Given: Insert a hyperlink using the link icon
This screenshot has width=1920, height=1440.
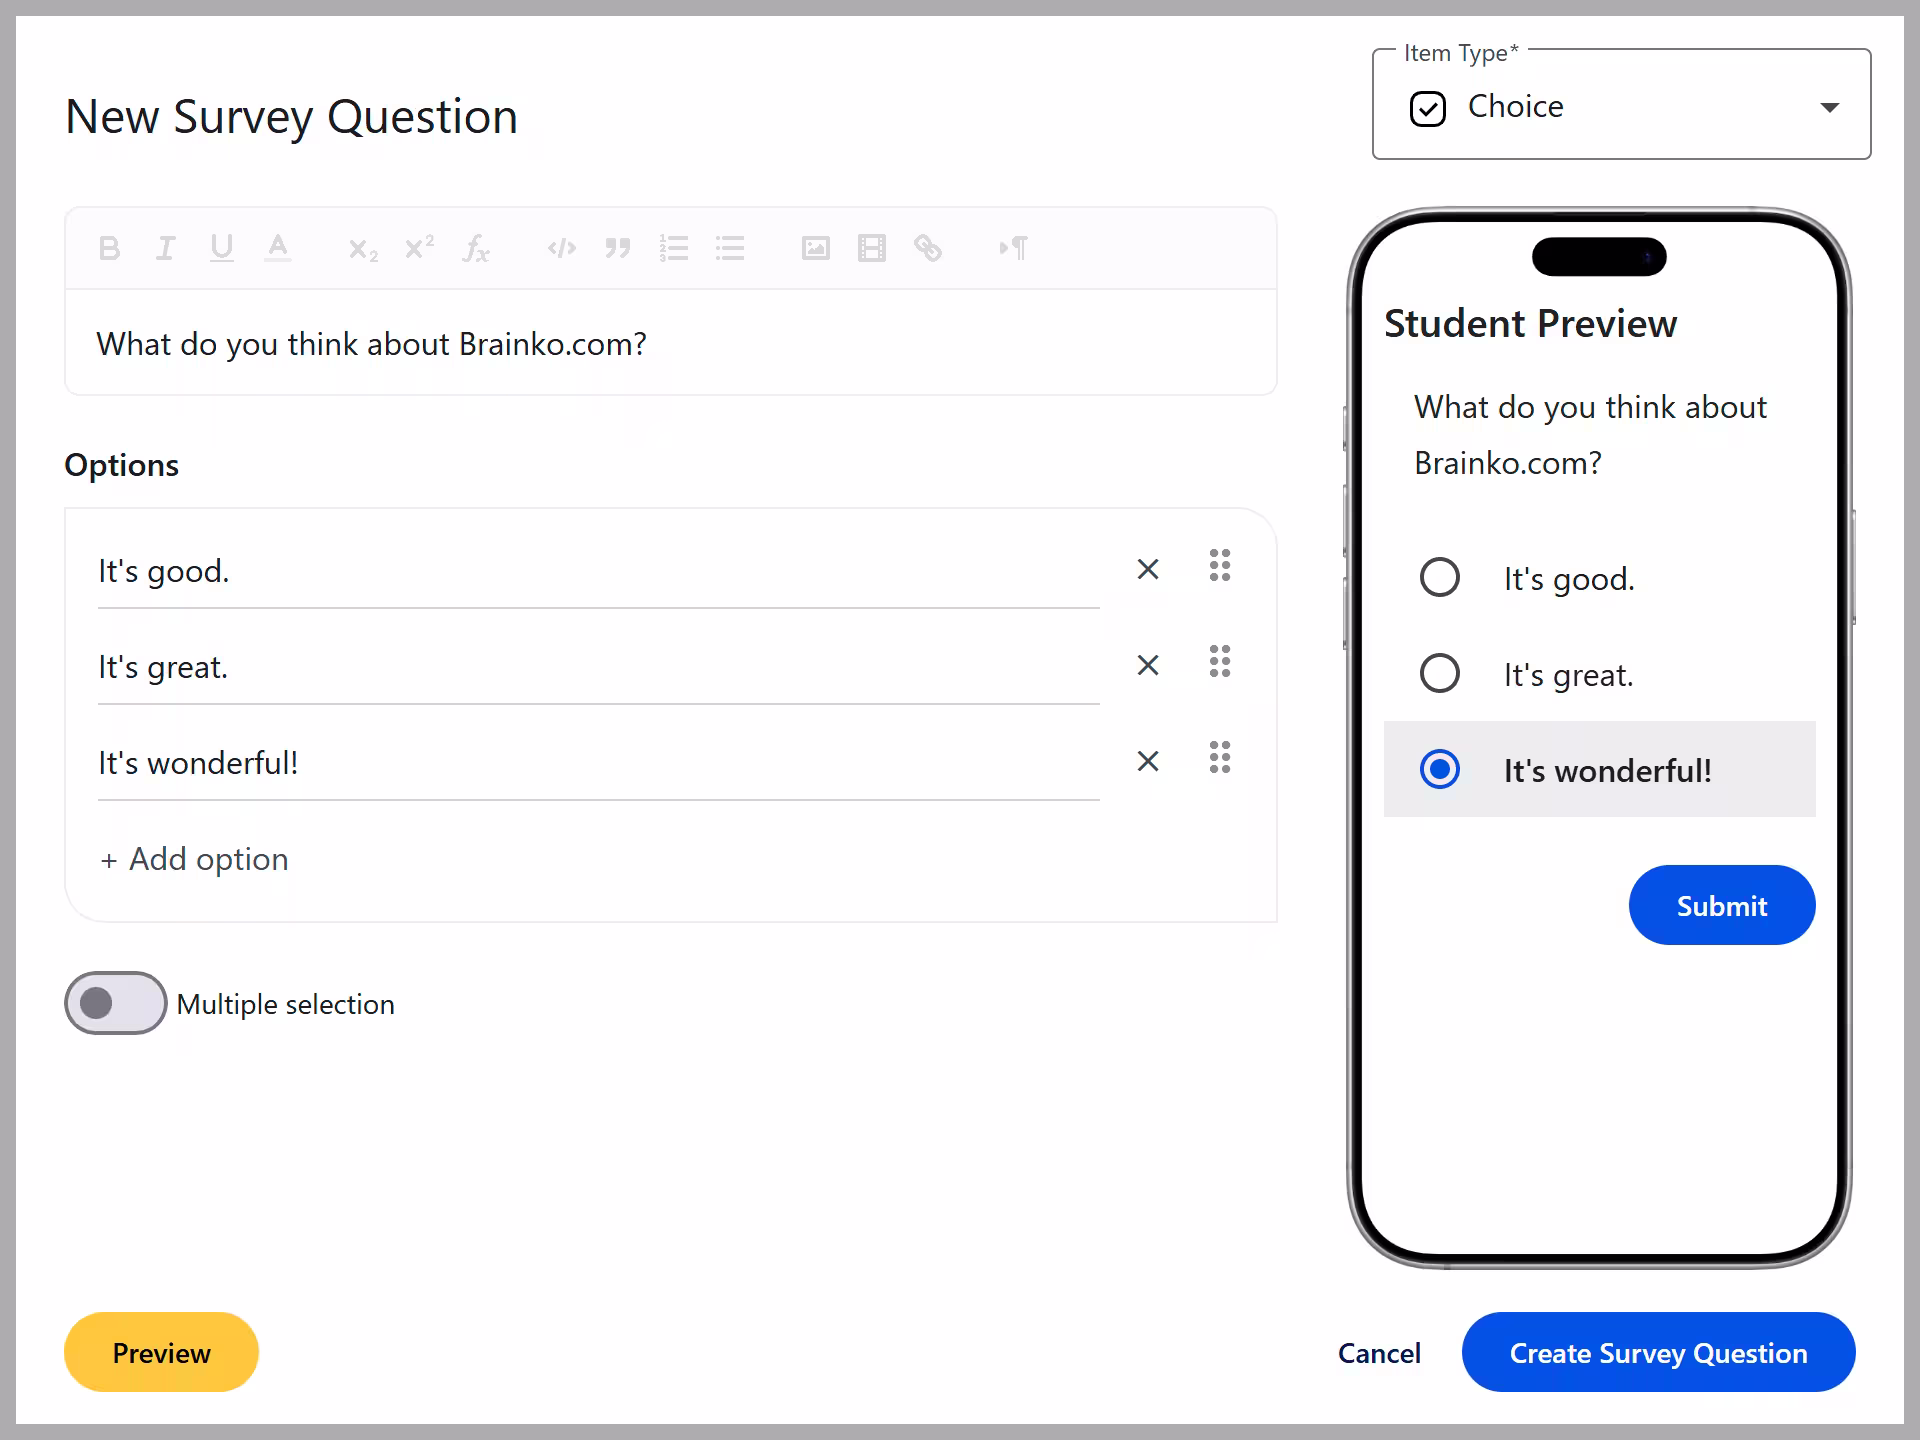Looking at the screenshot, I should [x=928, y=248].
